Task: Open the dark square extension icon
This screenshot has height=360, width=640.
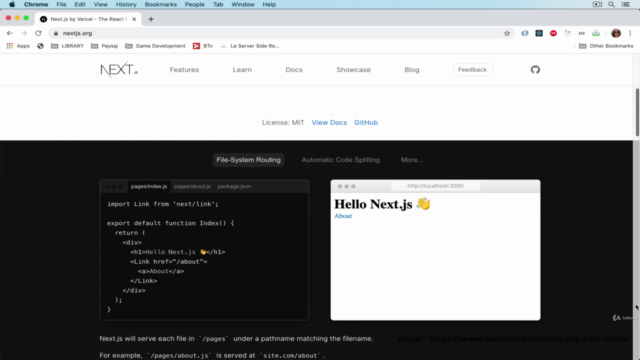Action: [x=539, y=33]
